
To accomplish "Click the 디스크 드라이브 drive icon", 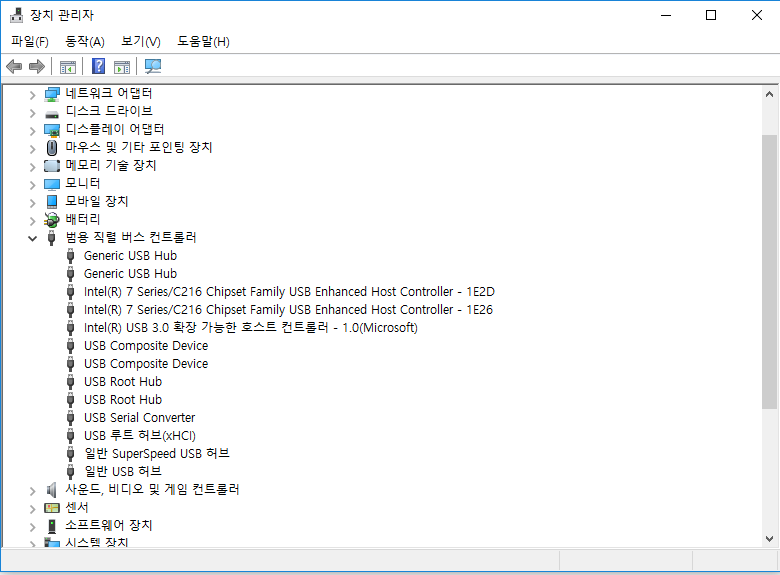I will click(x=52, y=114).
